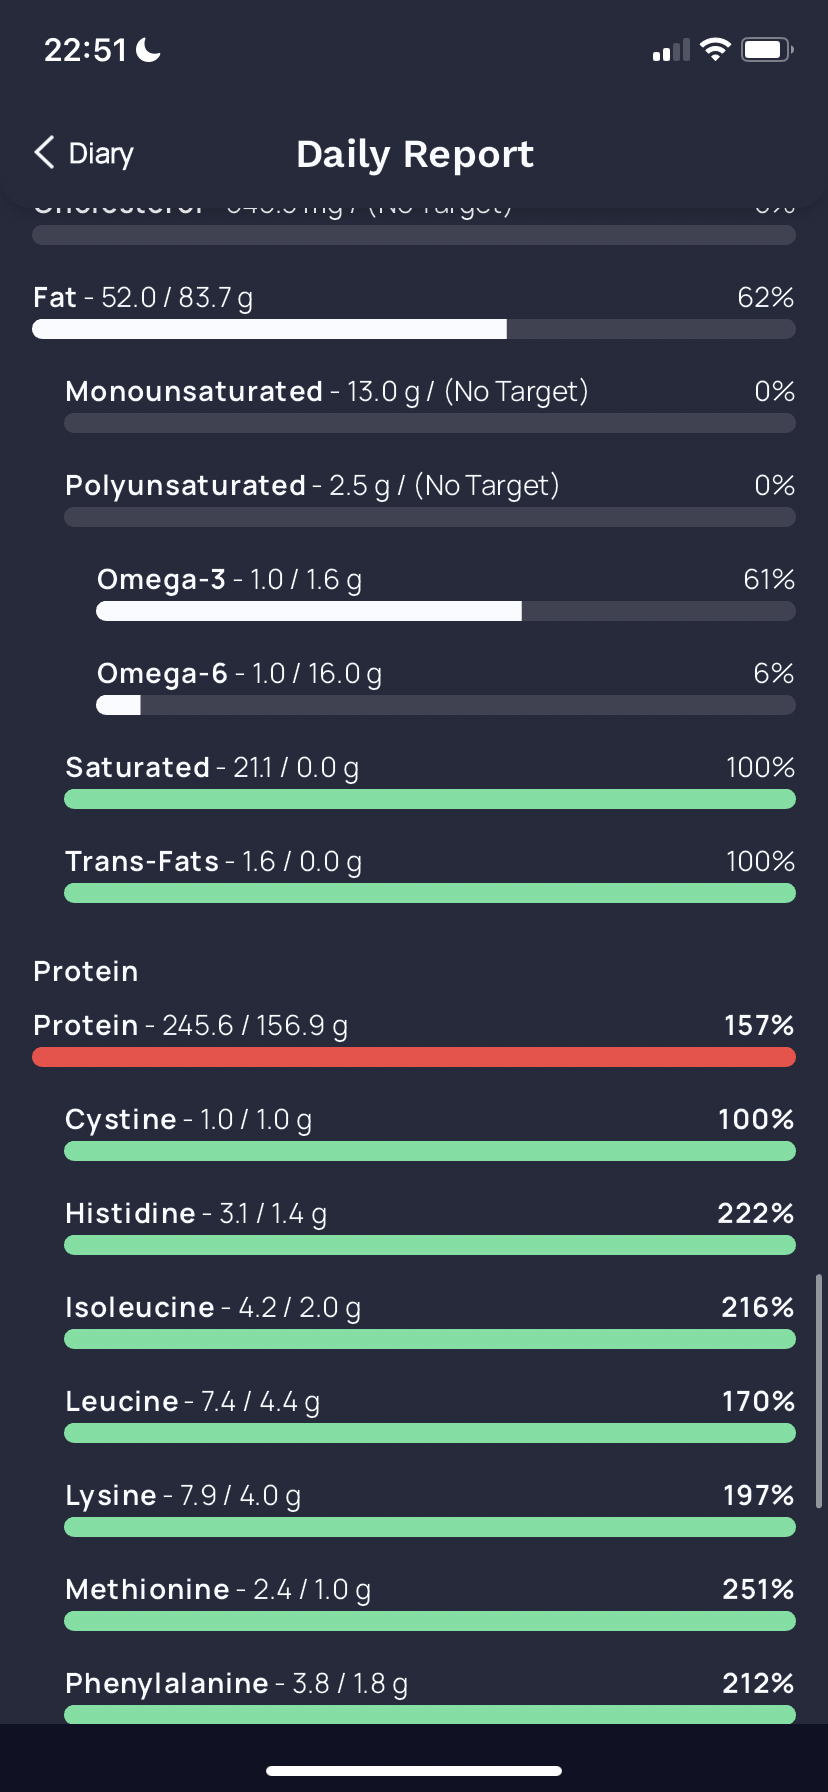Image resolution: width=828 pixels, height=1792 pixels.
Task: Open the Saturated fat row
Action: click(430, 781)
